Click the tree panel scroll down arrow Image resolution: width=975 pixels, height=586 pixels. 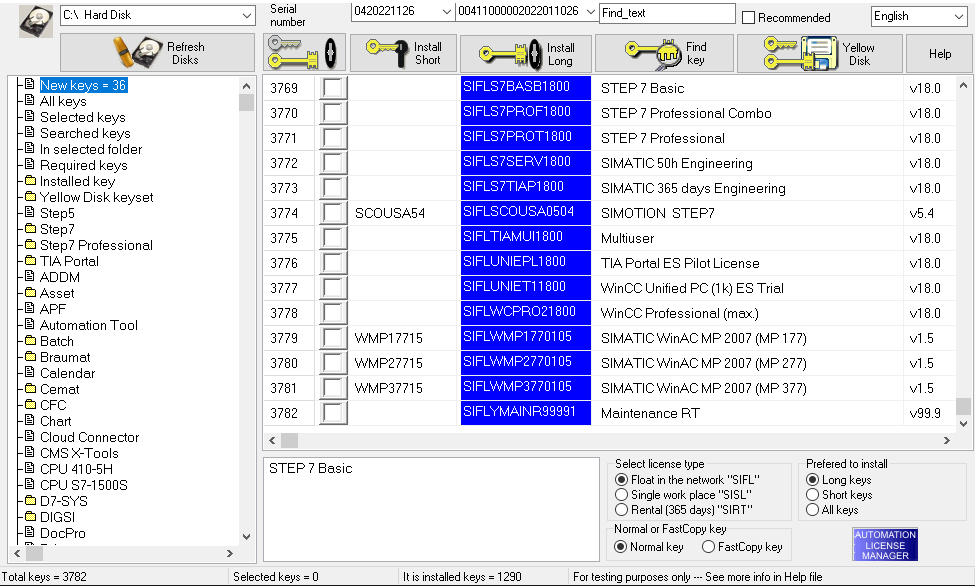click(246, 536)
